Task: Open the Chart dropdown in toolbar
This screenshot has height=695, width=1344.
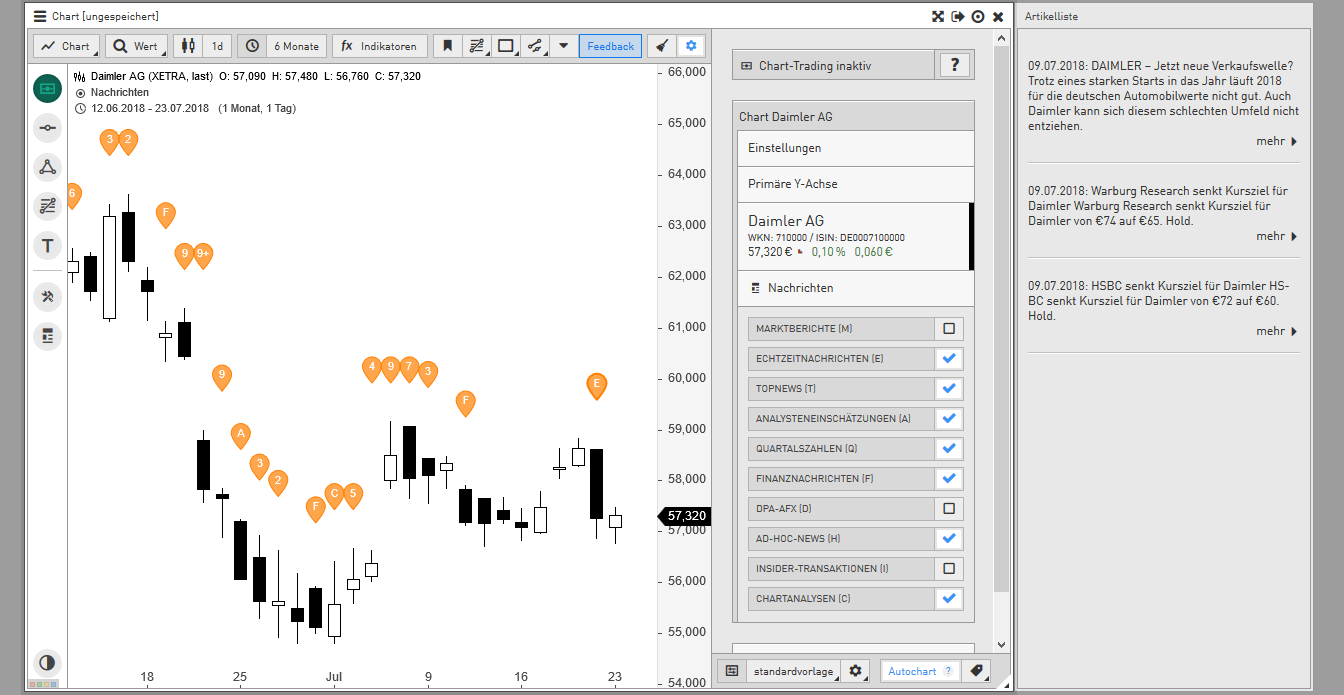Action: (66, 46)
